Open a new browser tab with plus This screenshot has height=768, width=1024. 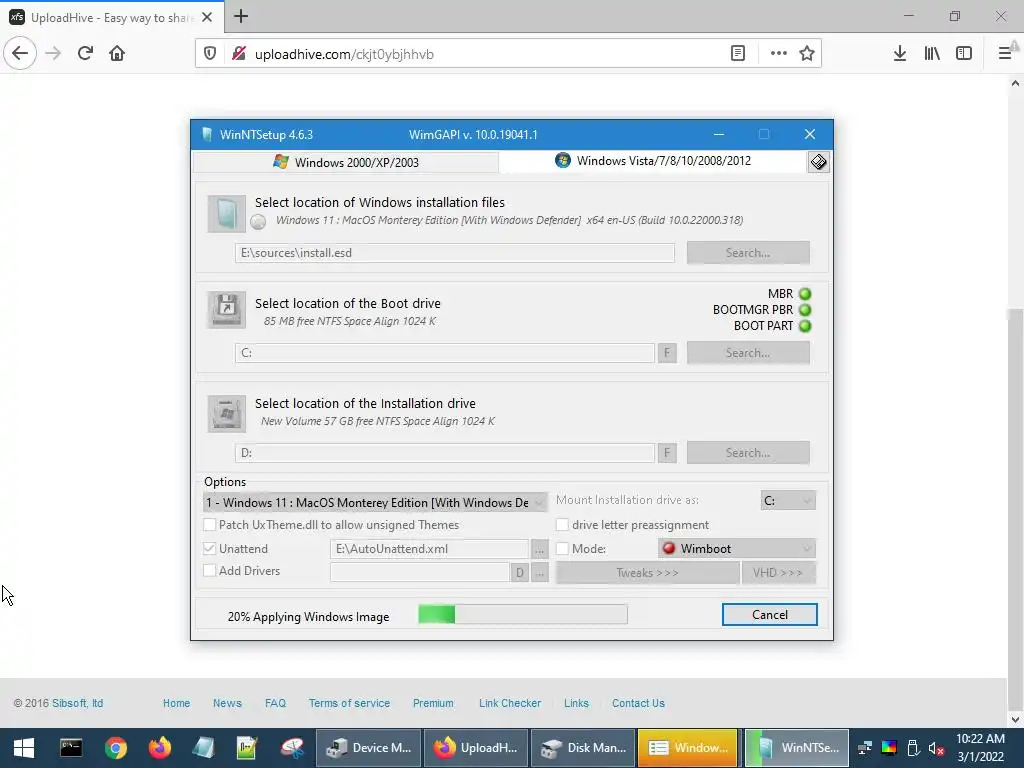pos(241,16)
